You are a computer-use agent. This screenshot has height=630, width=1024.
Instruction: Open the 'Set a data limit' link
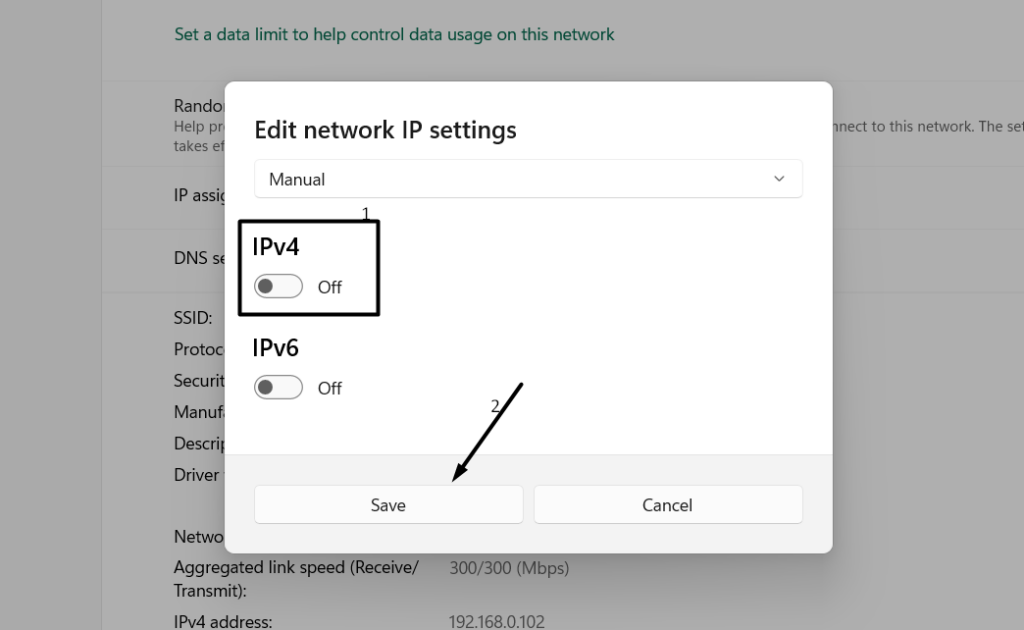pyautogui.click(x=394, y=35)
